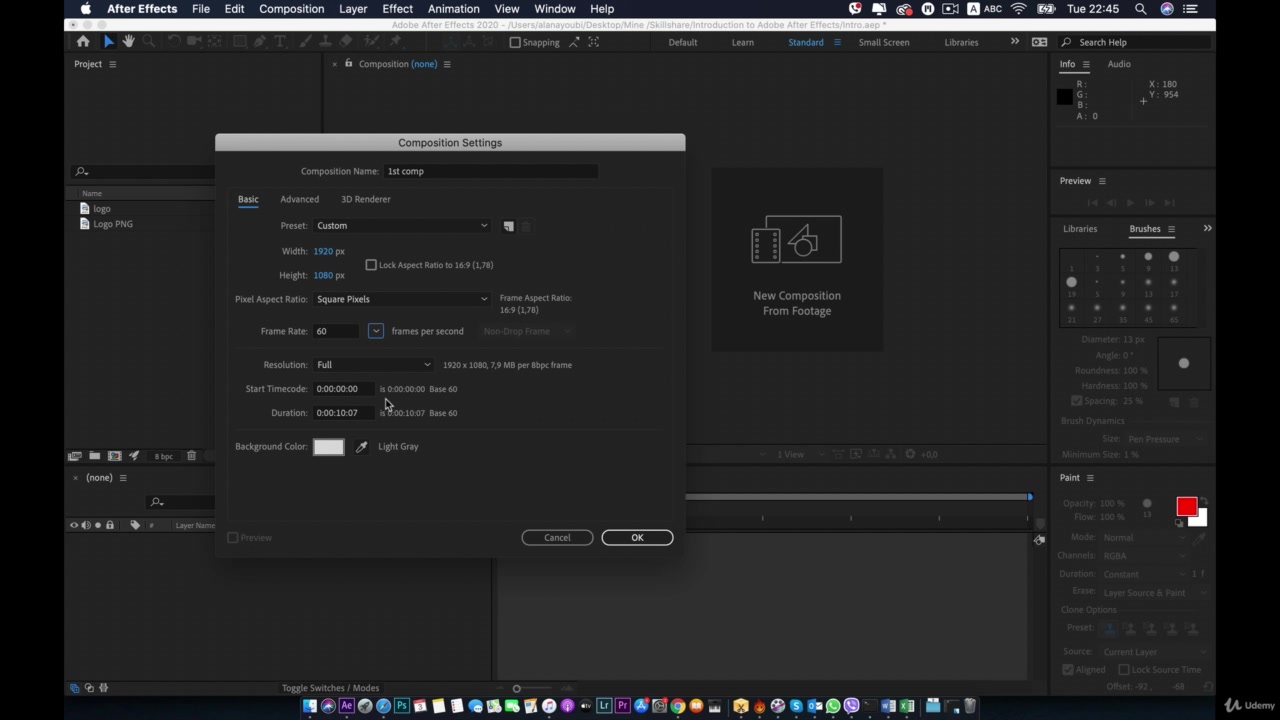The height and width of the screenshot is (720, 1280).
Task: Click the save preset icon beside Preset
Action: coord(508,226)
